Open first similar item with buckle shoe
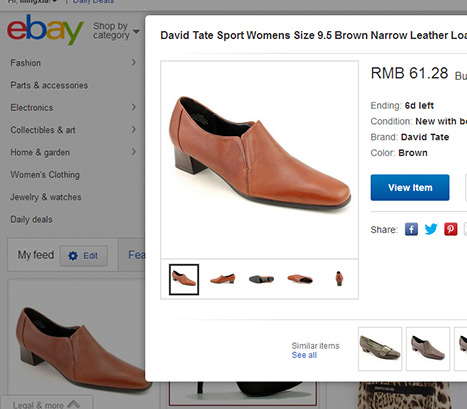 [x=380, y=349]
